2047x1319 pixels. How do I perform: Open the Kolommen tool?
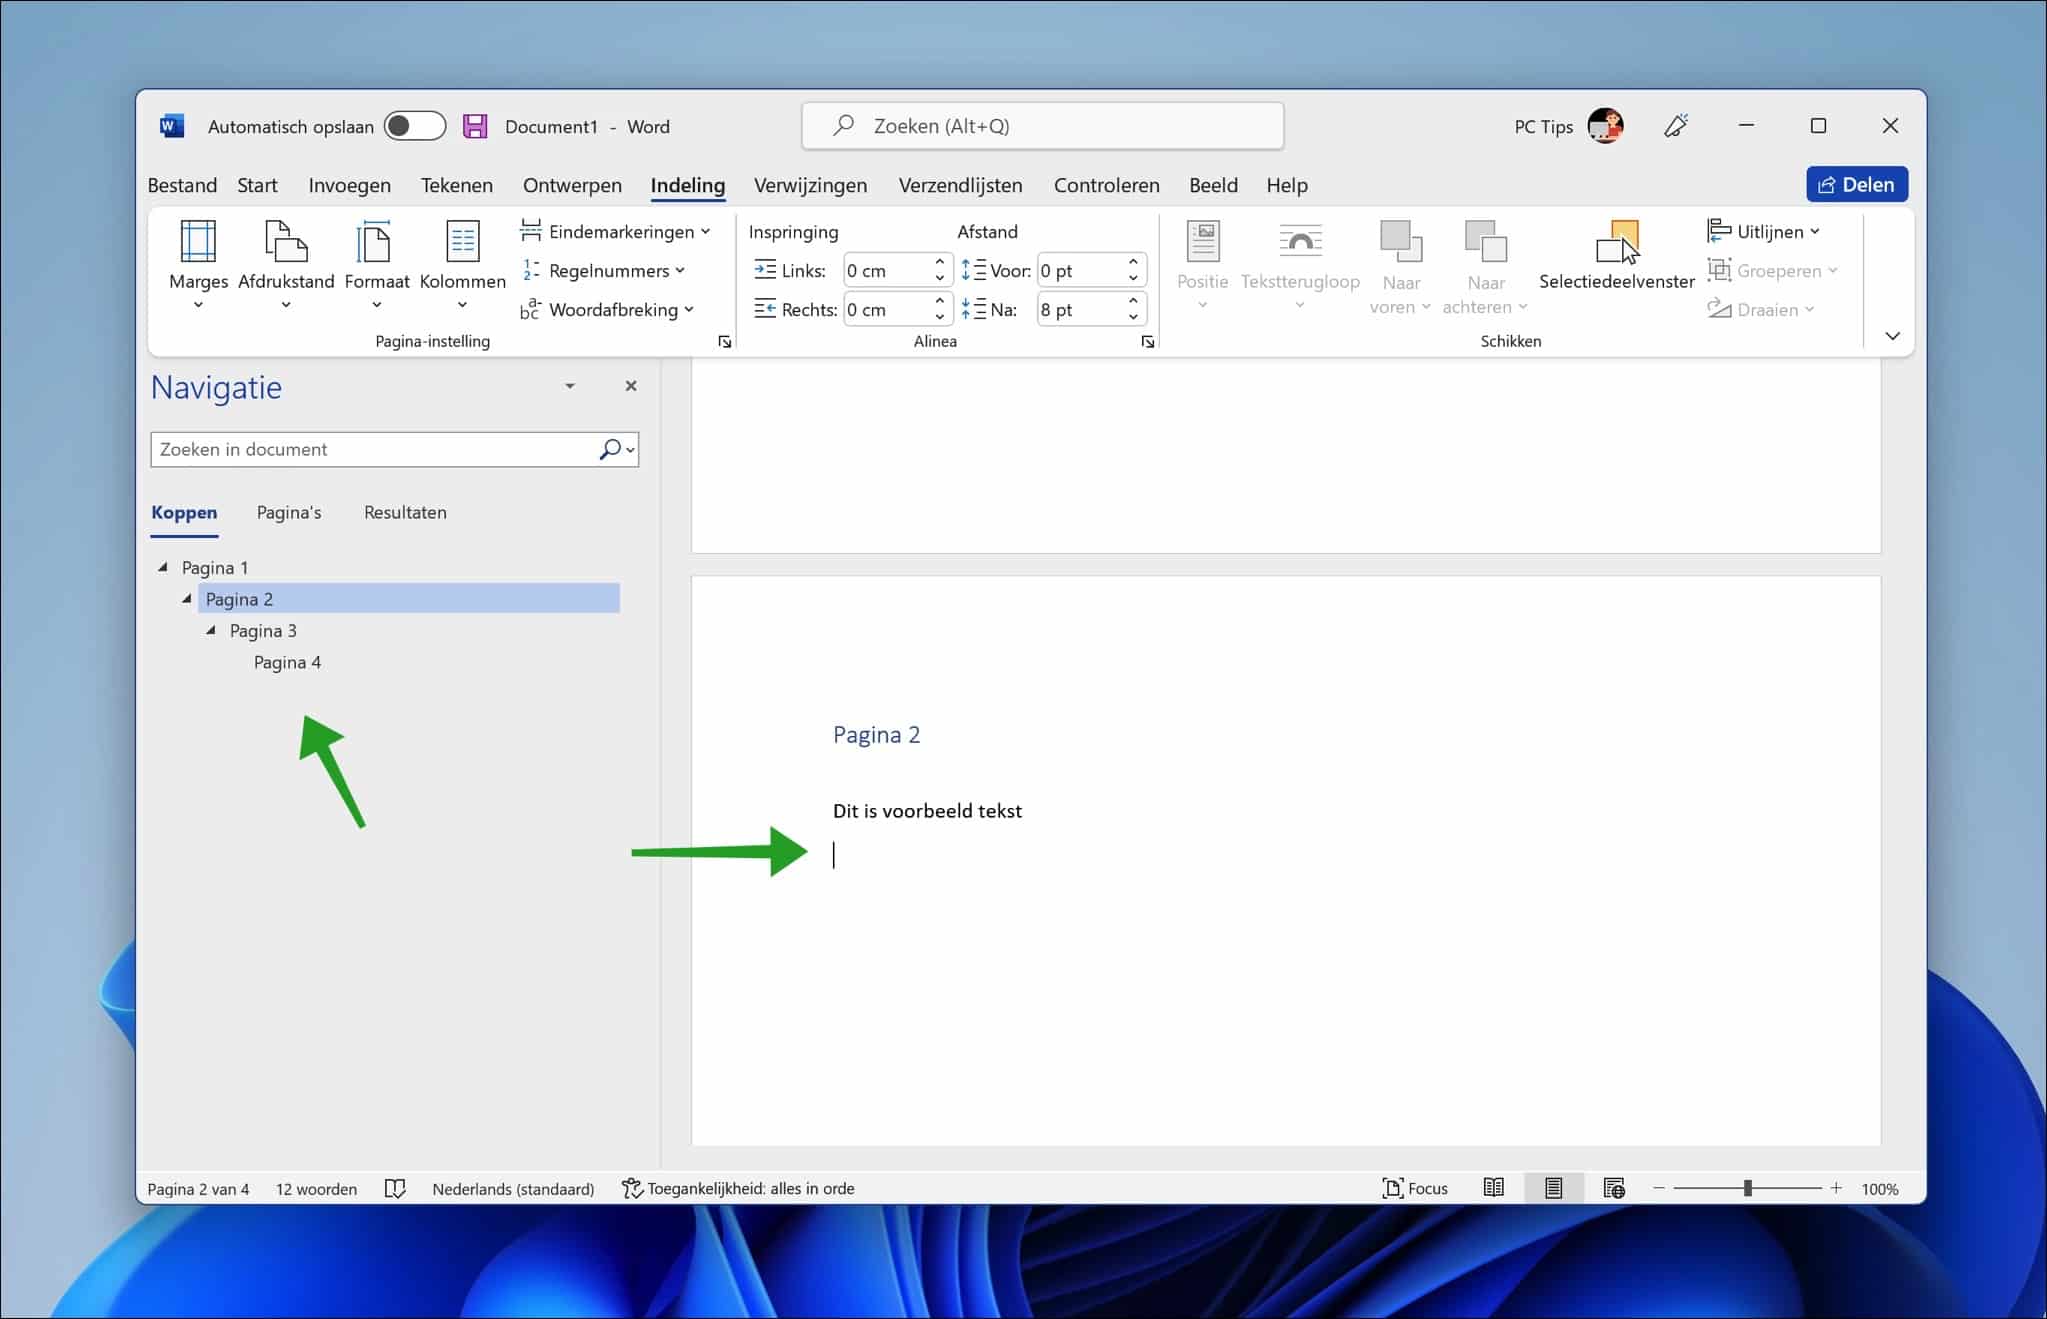461,262
